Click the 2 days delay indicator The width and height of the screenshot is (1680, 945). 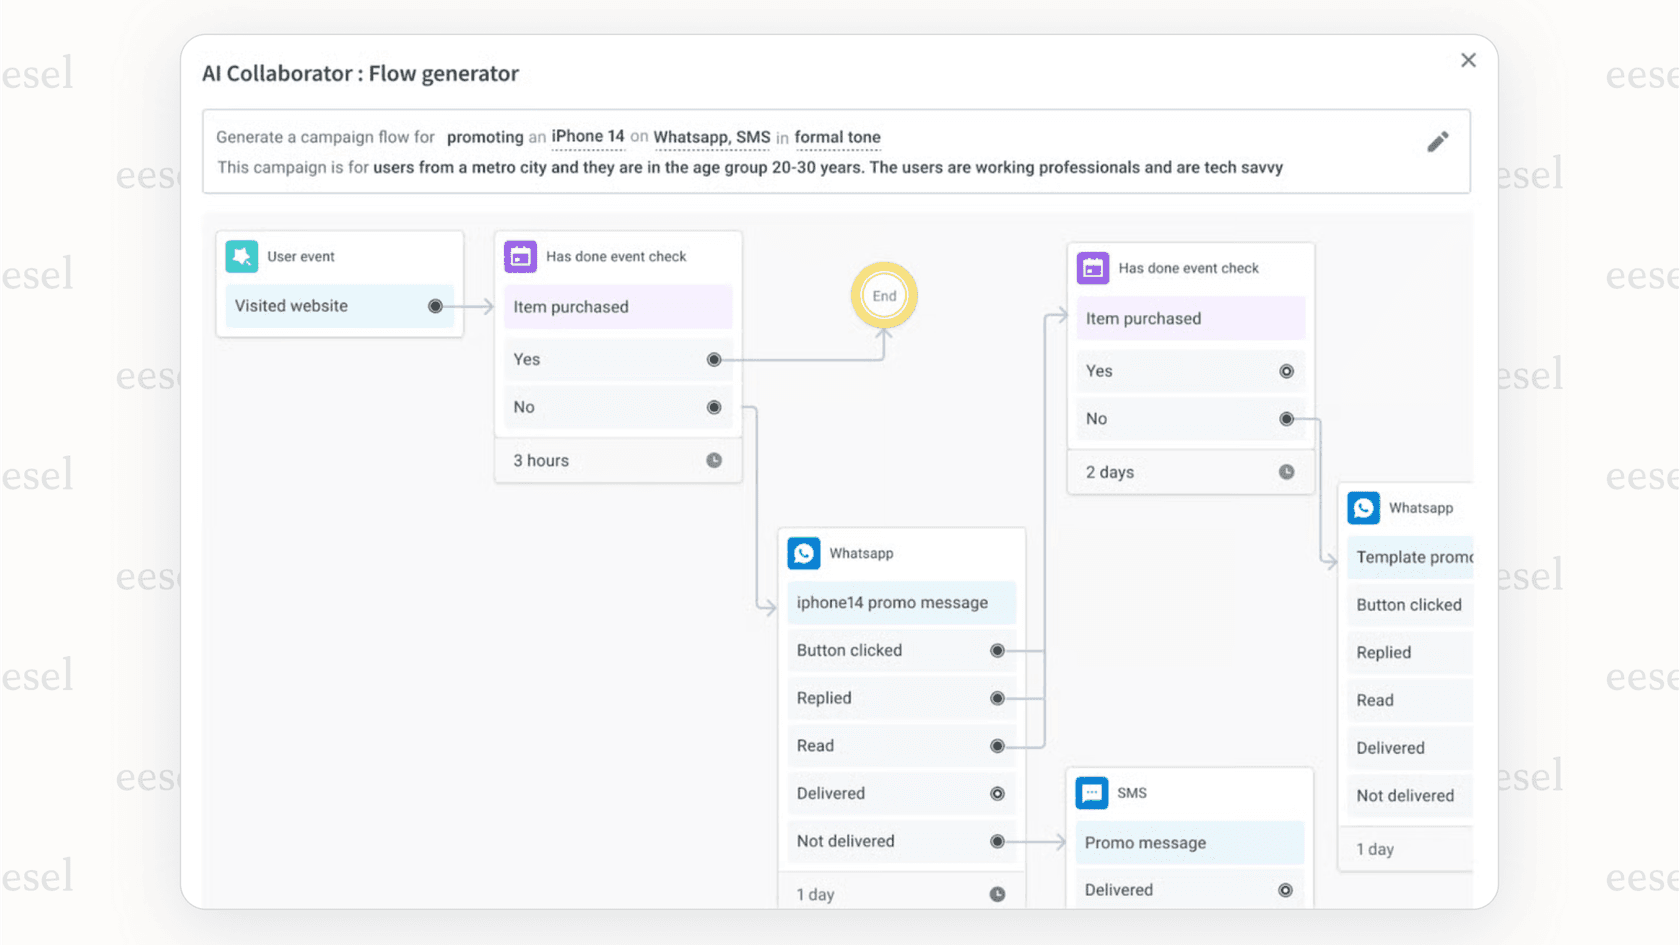click(1286, 471)
